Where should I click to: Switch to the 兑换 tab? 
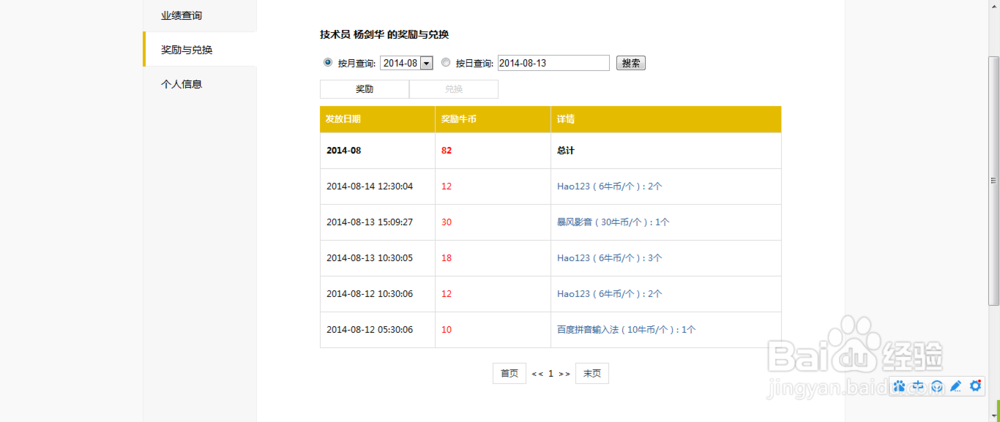tap(453, 89)
